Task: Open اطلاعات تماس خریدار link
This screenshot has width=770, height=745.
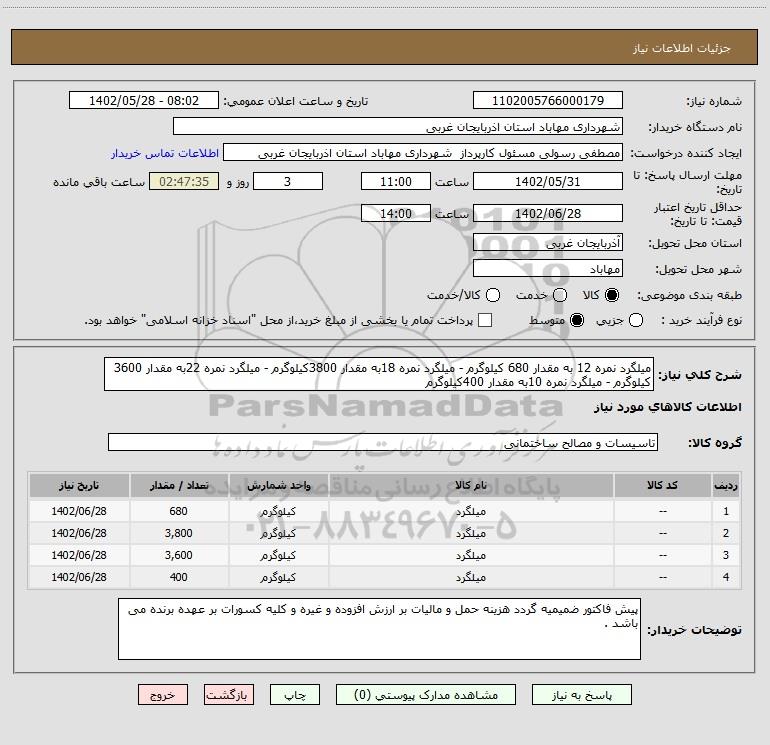Action: click(165, 153)
